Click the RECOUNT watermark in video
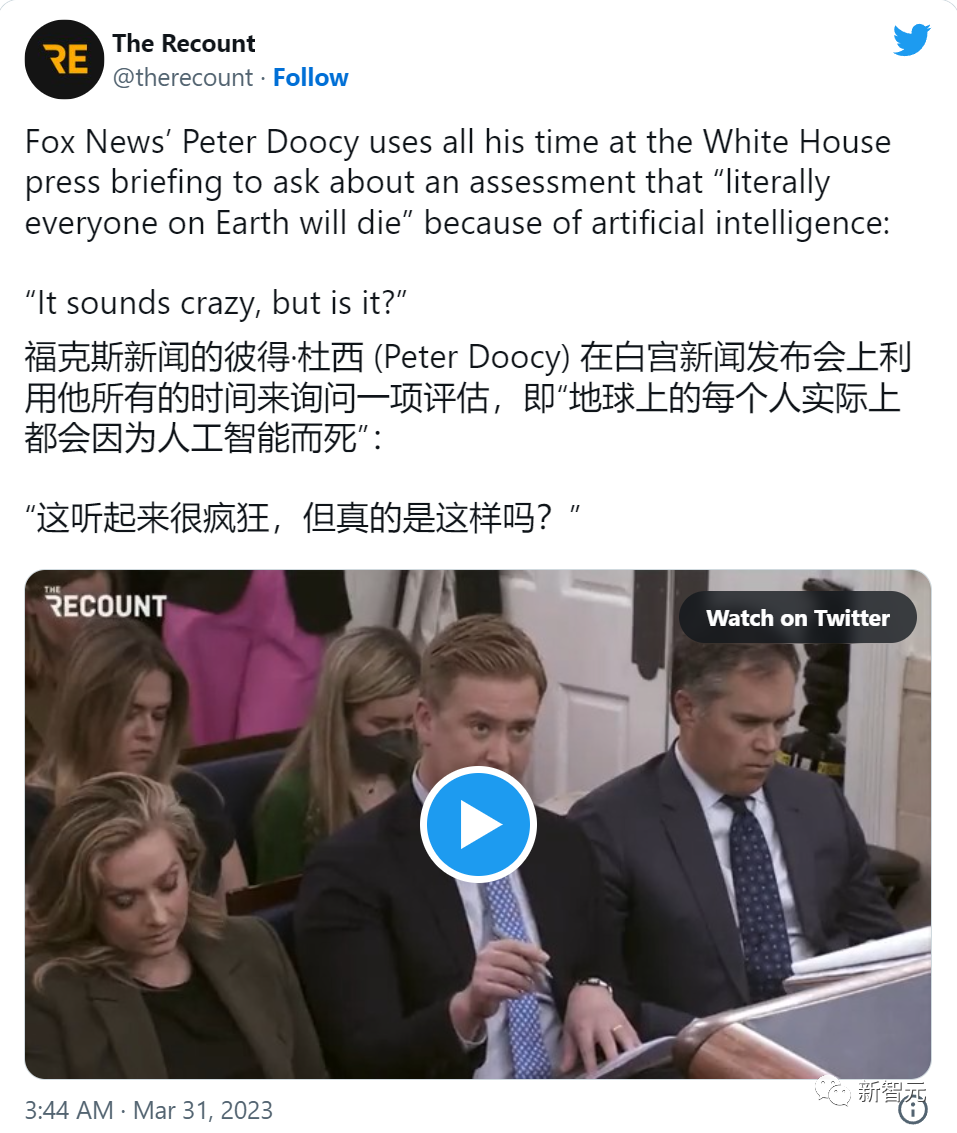The height and width of the screenshot is (1133, 957). (106, 603)
